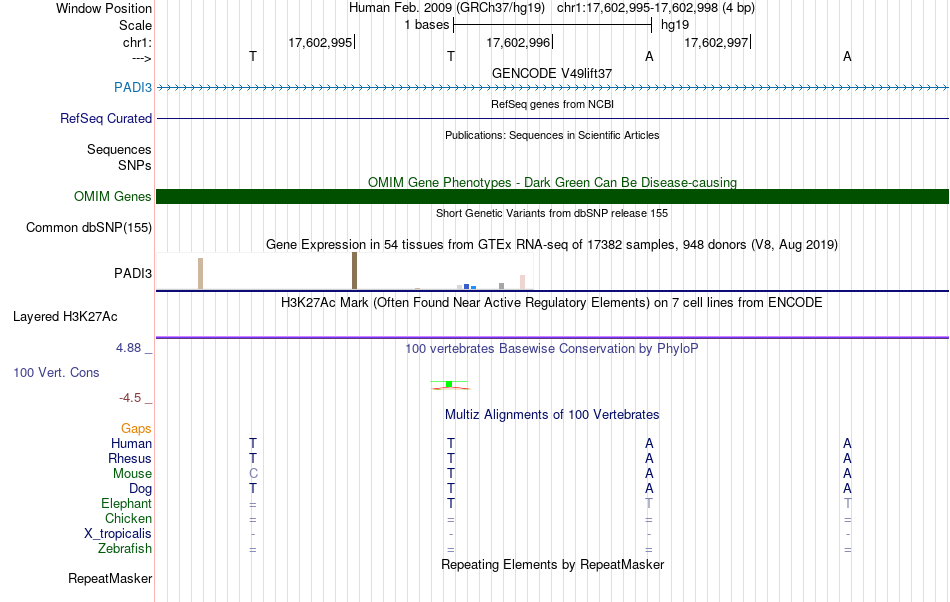Click the 17,602,997 coordinate label
This screenshot has width=950, height=602.
[x=716, y=42]
